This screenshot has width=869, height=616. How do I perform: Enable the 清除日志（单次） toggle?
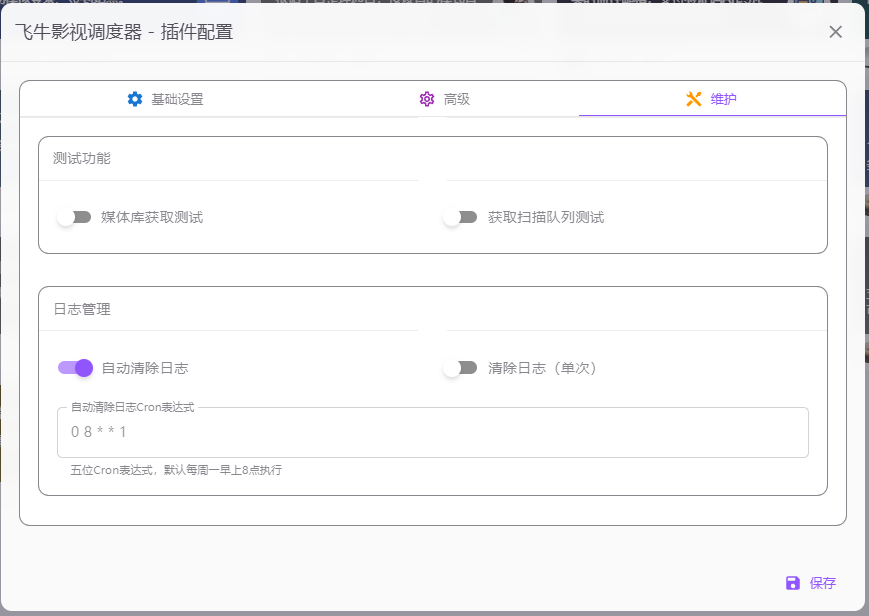(459, 367)
